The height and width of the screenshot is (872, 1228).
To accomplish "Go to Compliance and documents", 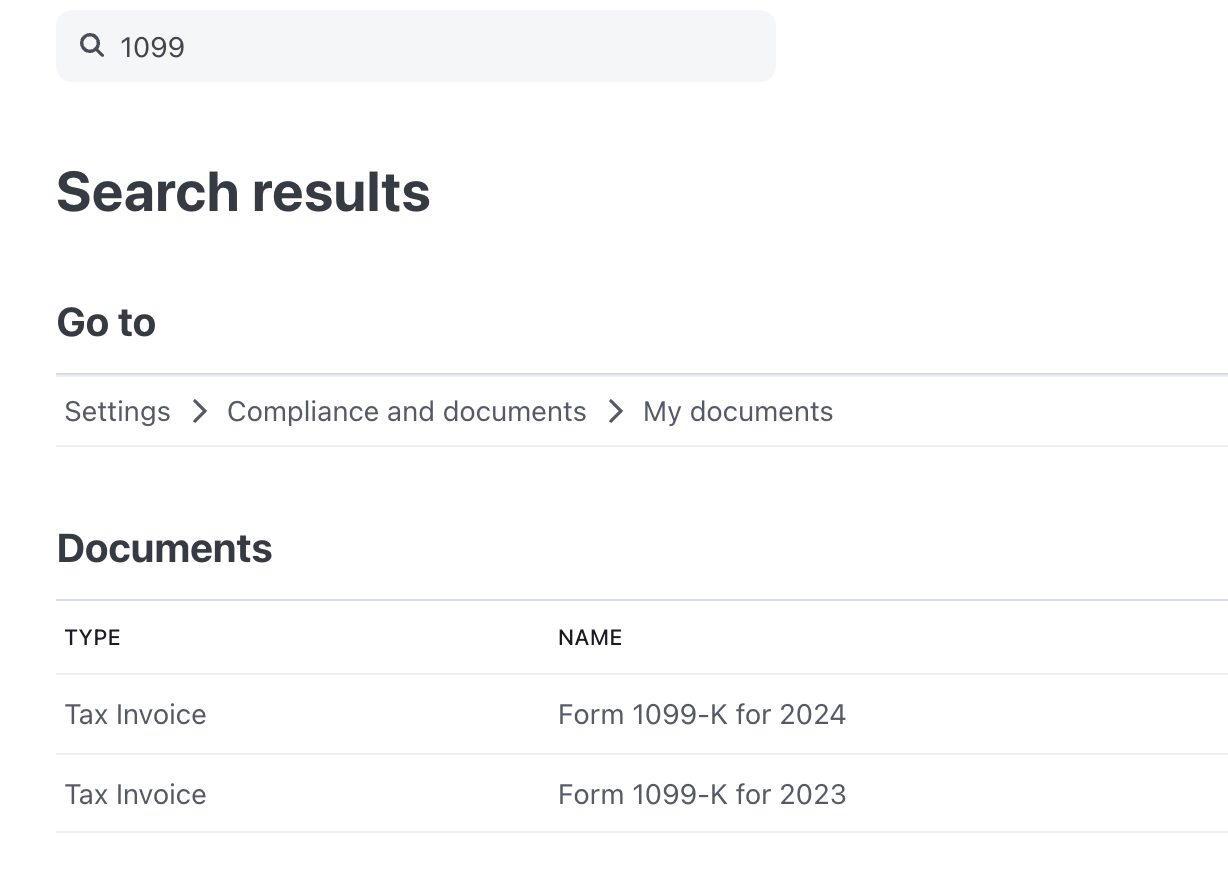I will point(406,411).
